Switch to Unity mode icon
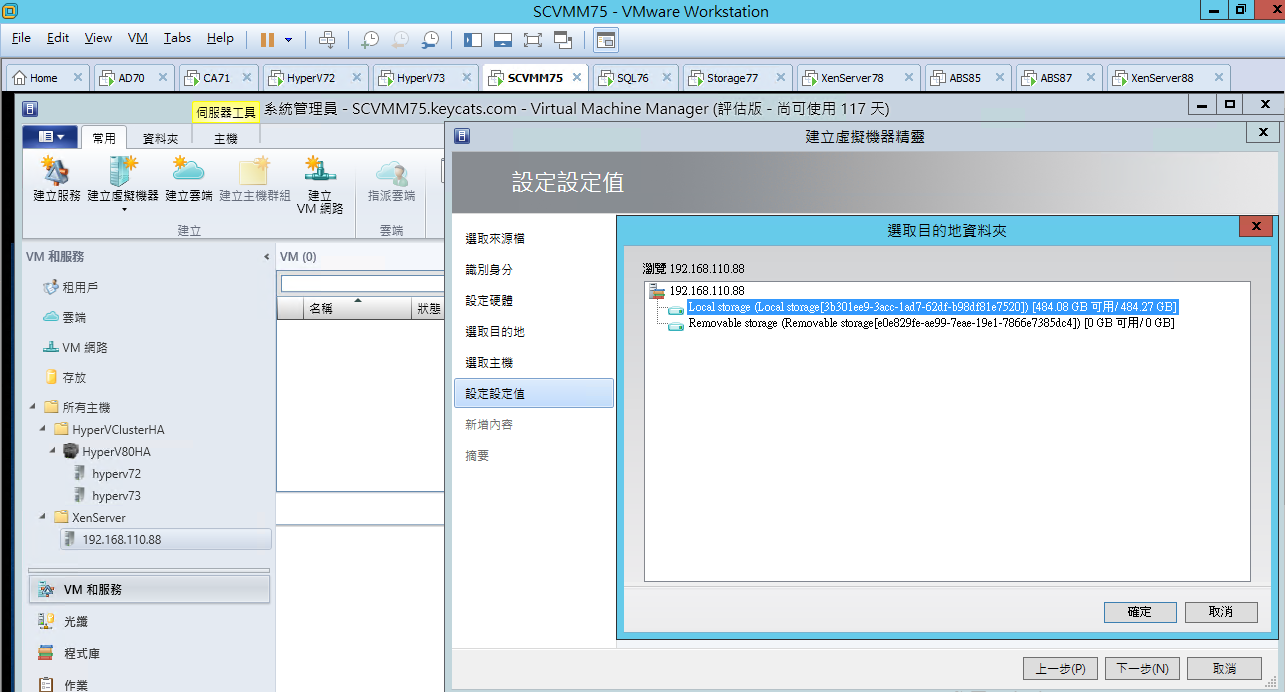 562,39
